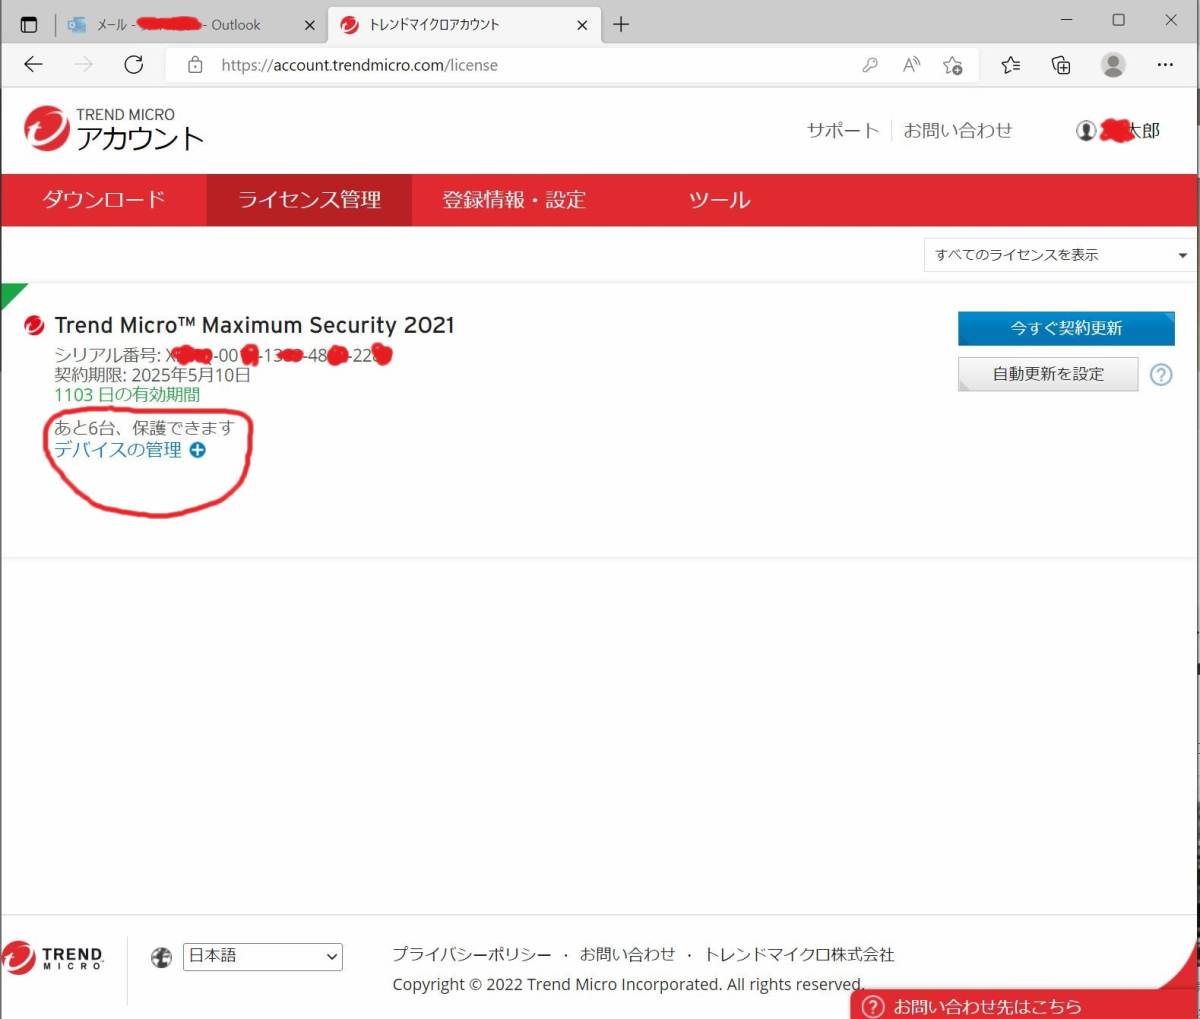Close the Outlook mail tab

(x=309, y=25)
